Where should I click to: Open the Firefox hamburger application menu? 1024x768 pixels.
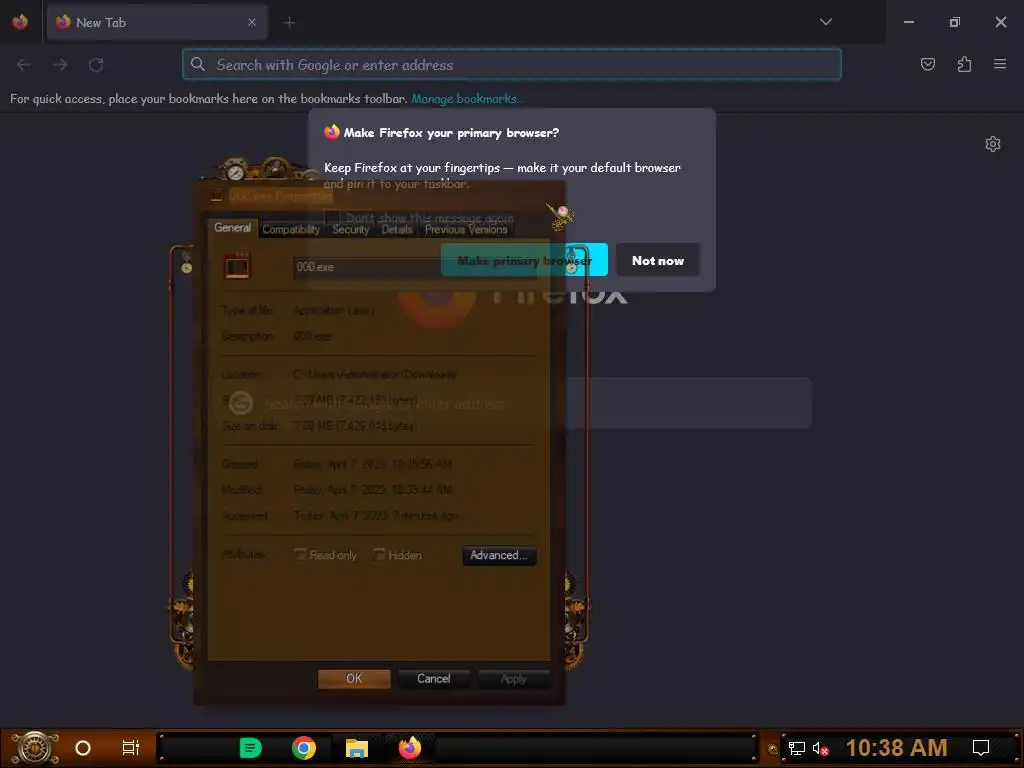[1000, 64]
